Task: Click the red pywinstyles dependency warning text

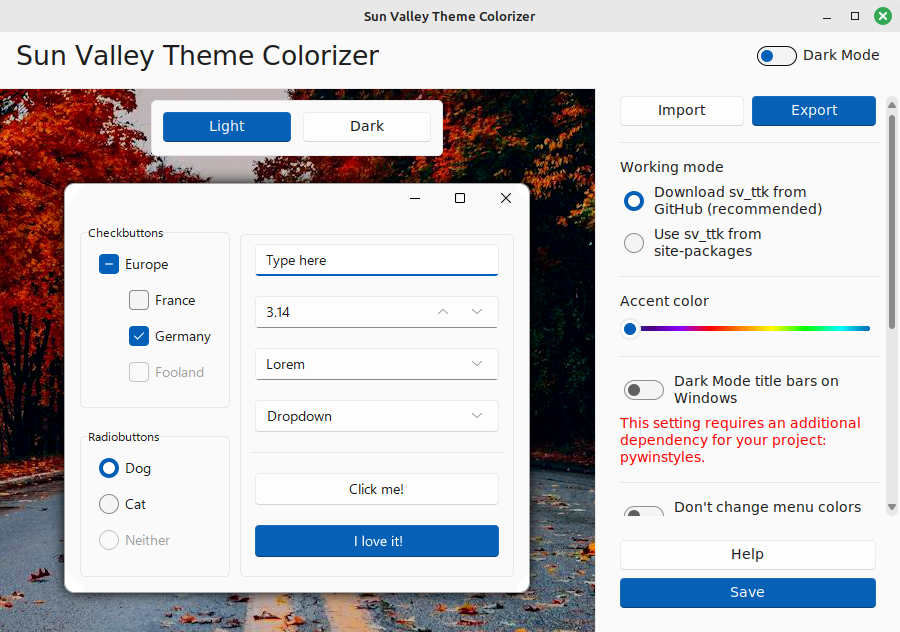Action: coord(740,440)
